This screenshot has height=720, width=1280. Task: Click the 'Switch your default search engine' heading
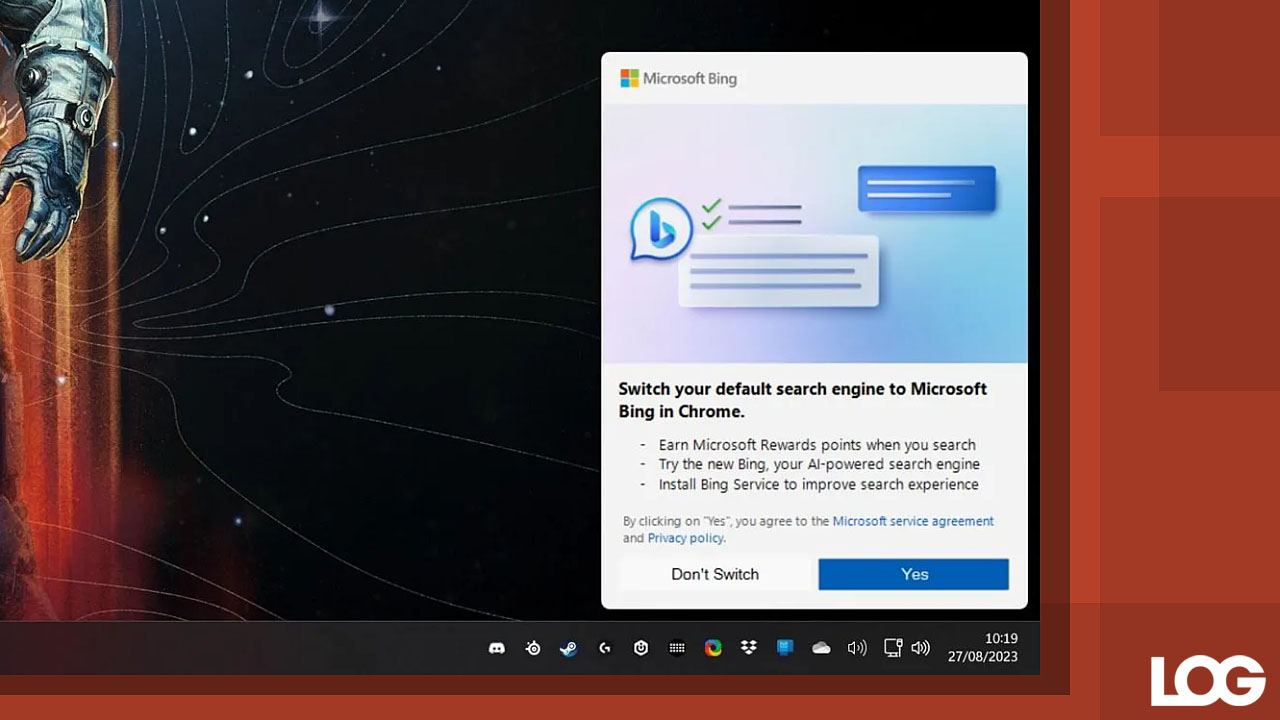(803, 400)
